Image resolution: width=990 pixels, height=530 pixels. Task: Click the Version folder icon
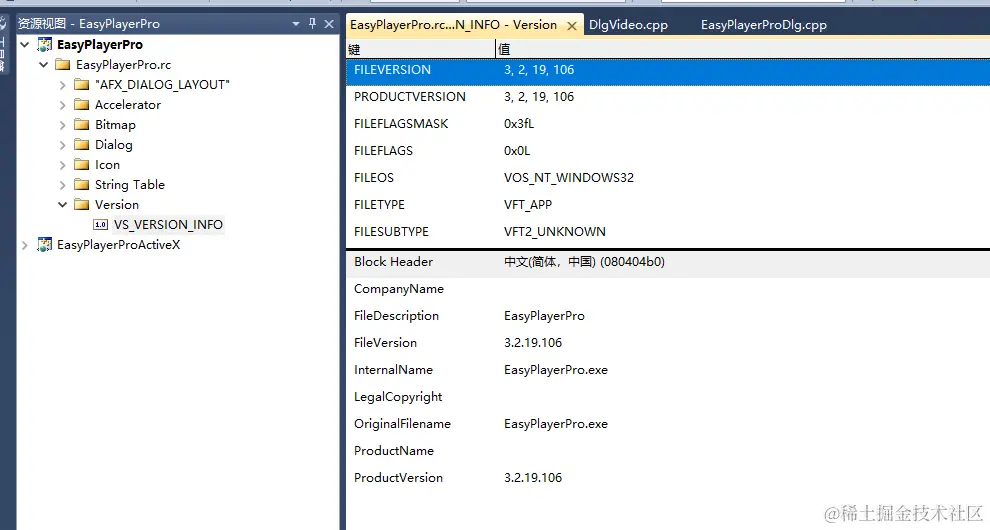click(x=81, y=205)
